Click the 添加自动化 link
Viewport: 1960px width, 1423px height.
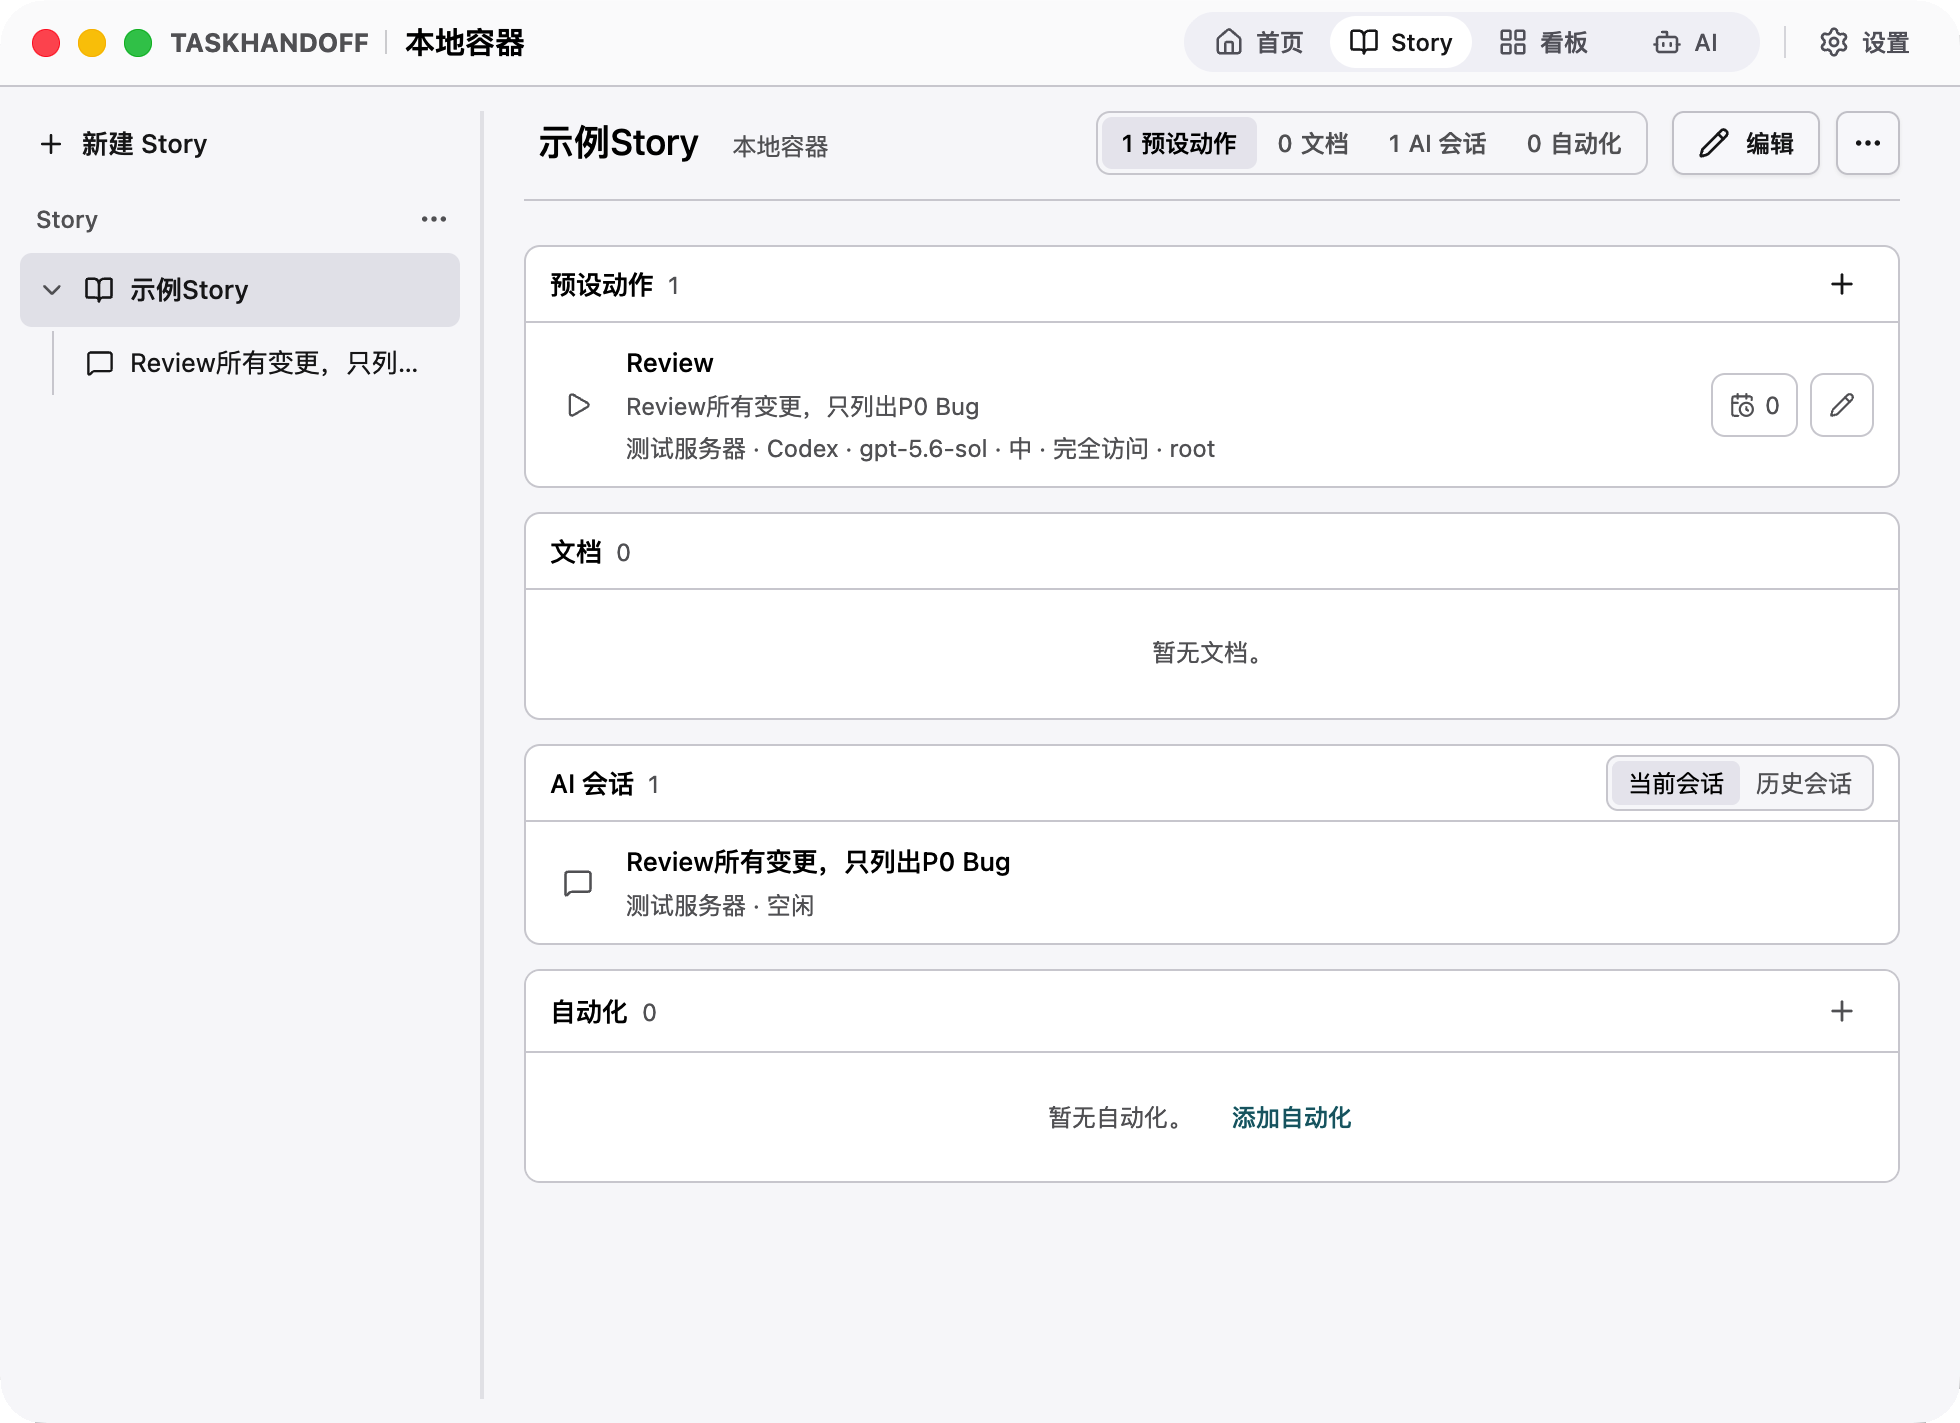pyautogui.click(x=1291, y=1118)
